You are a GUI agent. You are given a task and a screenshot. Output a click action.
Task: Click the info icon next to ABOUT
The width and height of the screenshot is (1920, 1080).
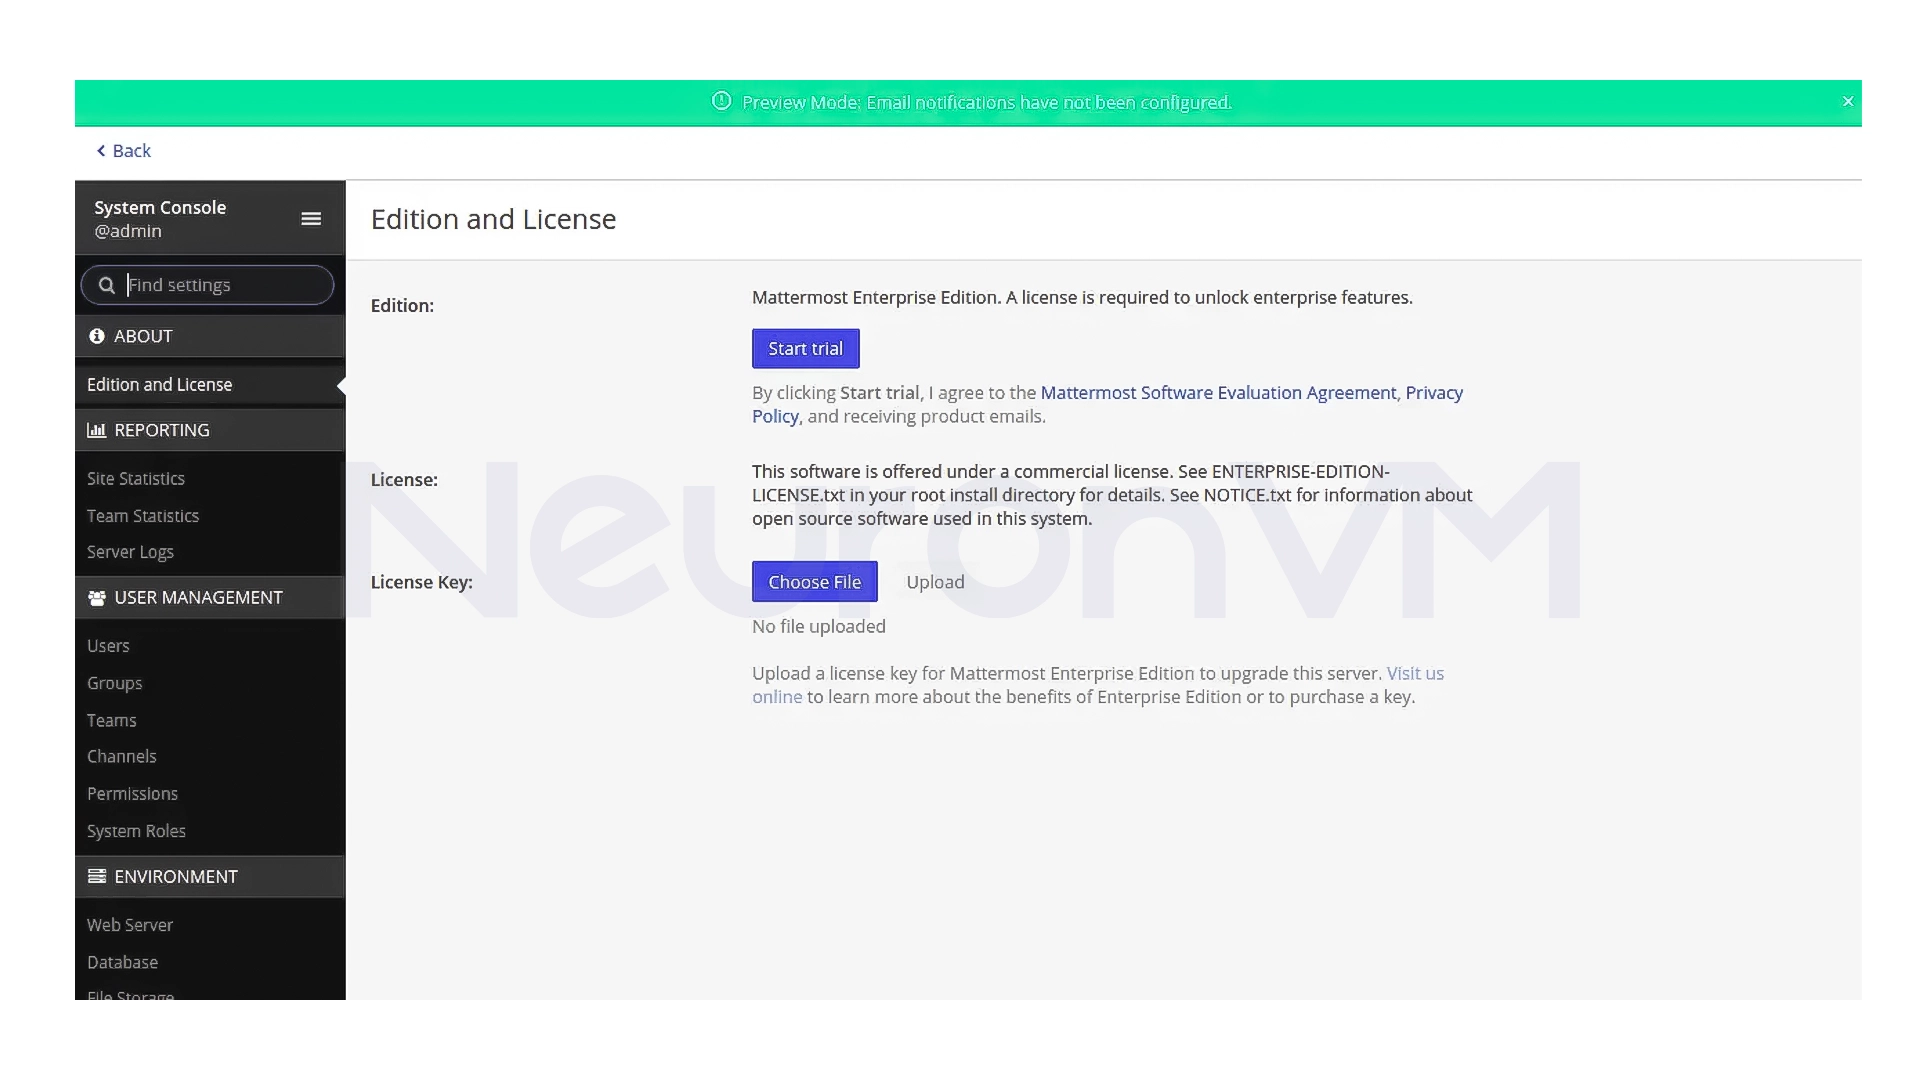(x=96, y=336)
